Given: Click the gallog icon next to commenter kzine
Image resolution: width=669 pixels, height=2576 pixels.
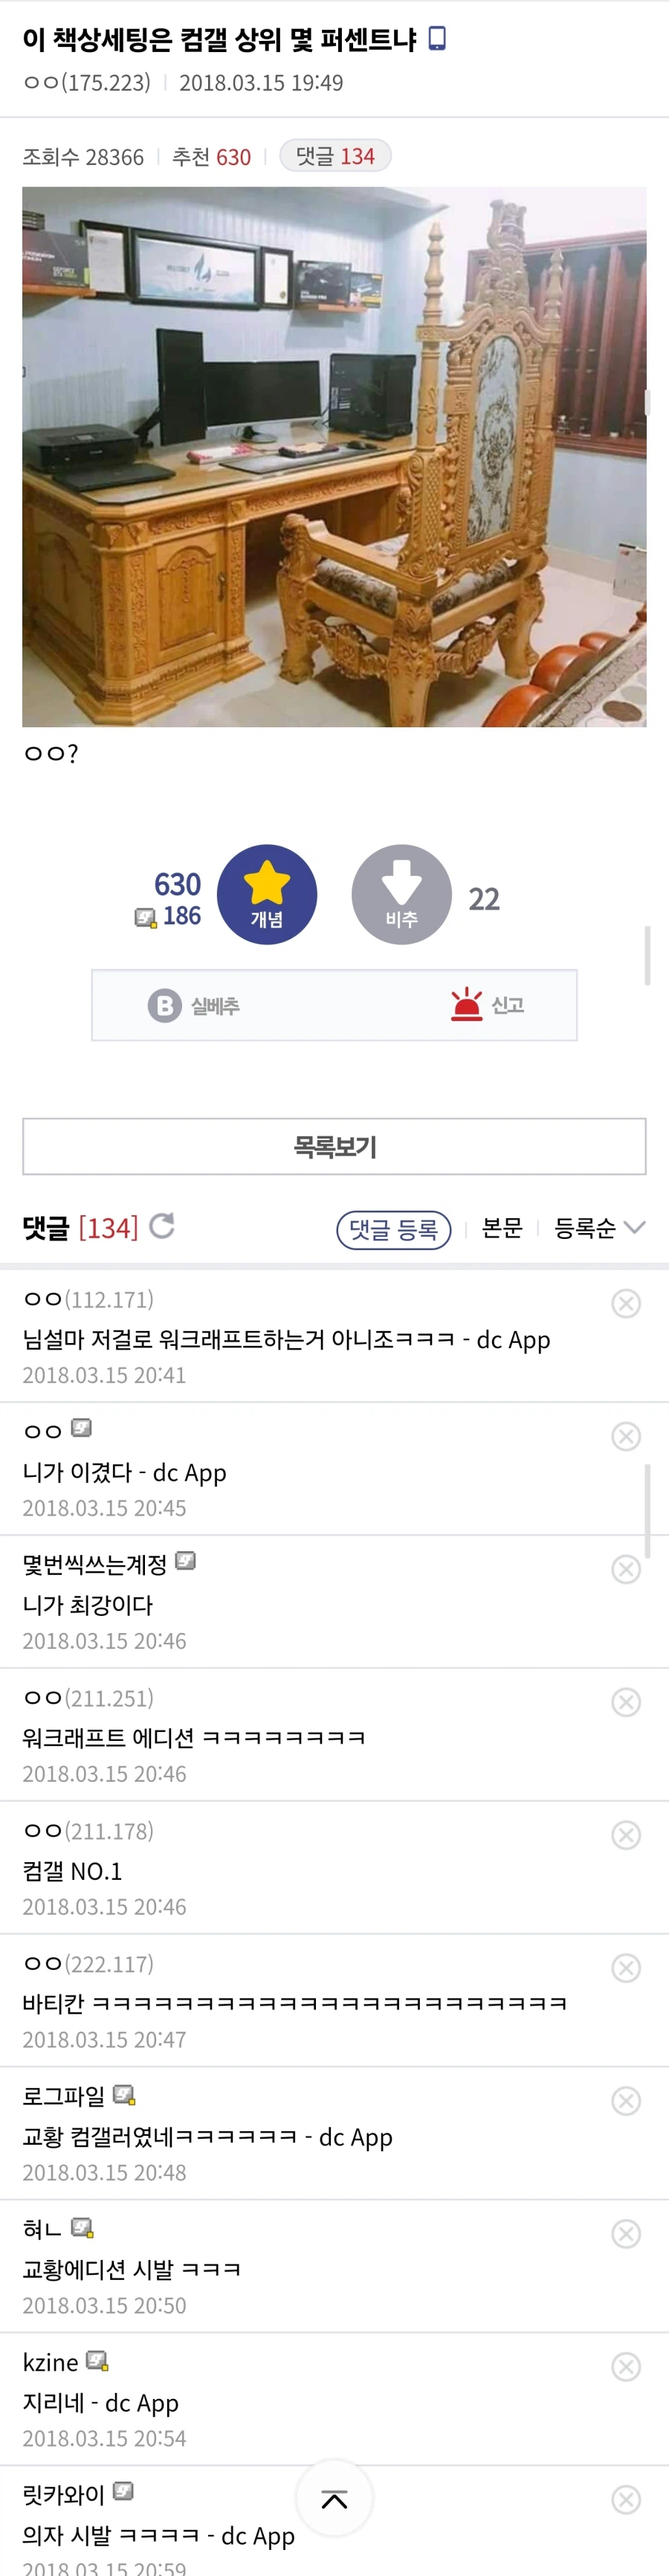Looking at the screenshot, I should pyautogui.click(x=98, y=2363).
